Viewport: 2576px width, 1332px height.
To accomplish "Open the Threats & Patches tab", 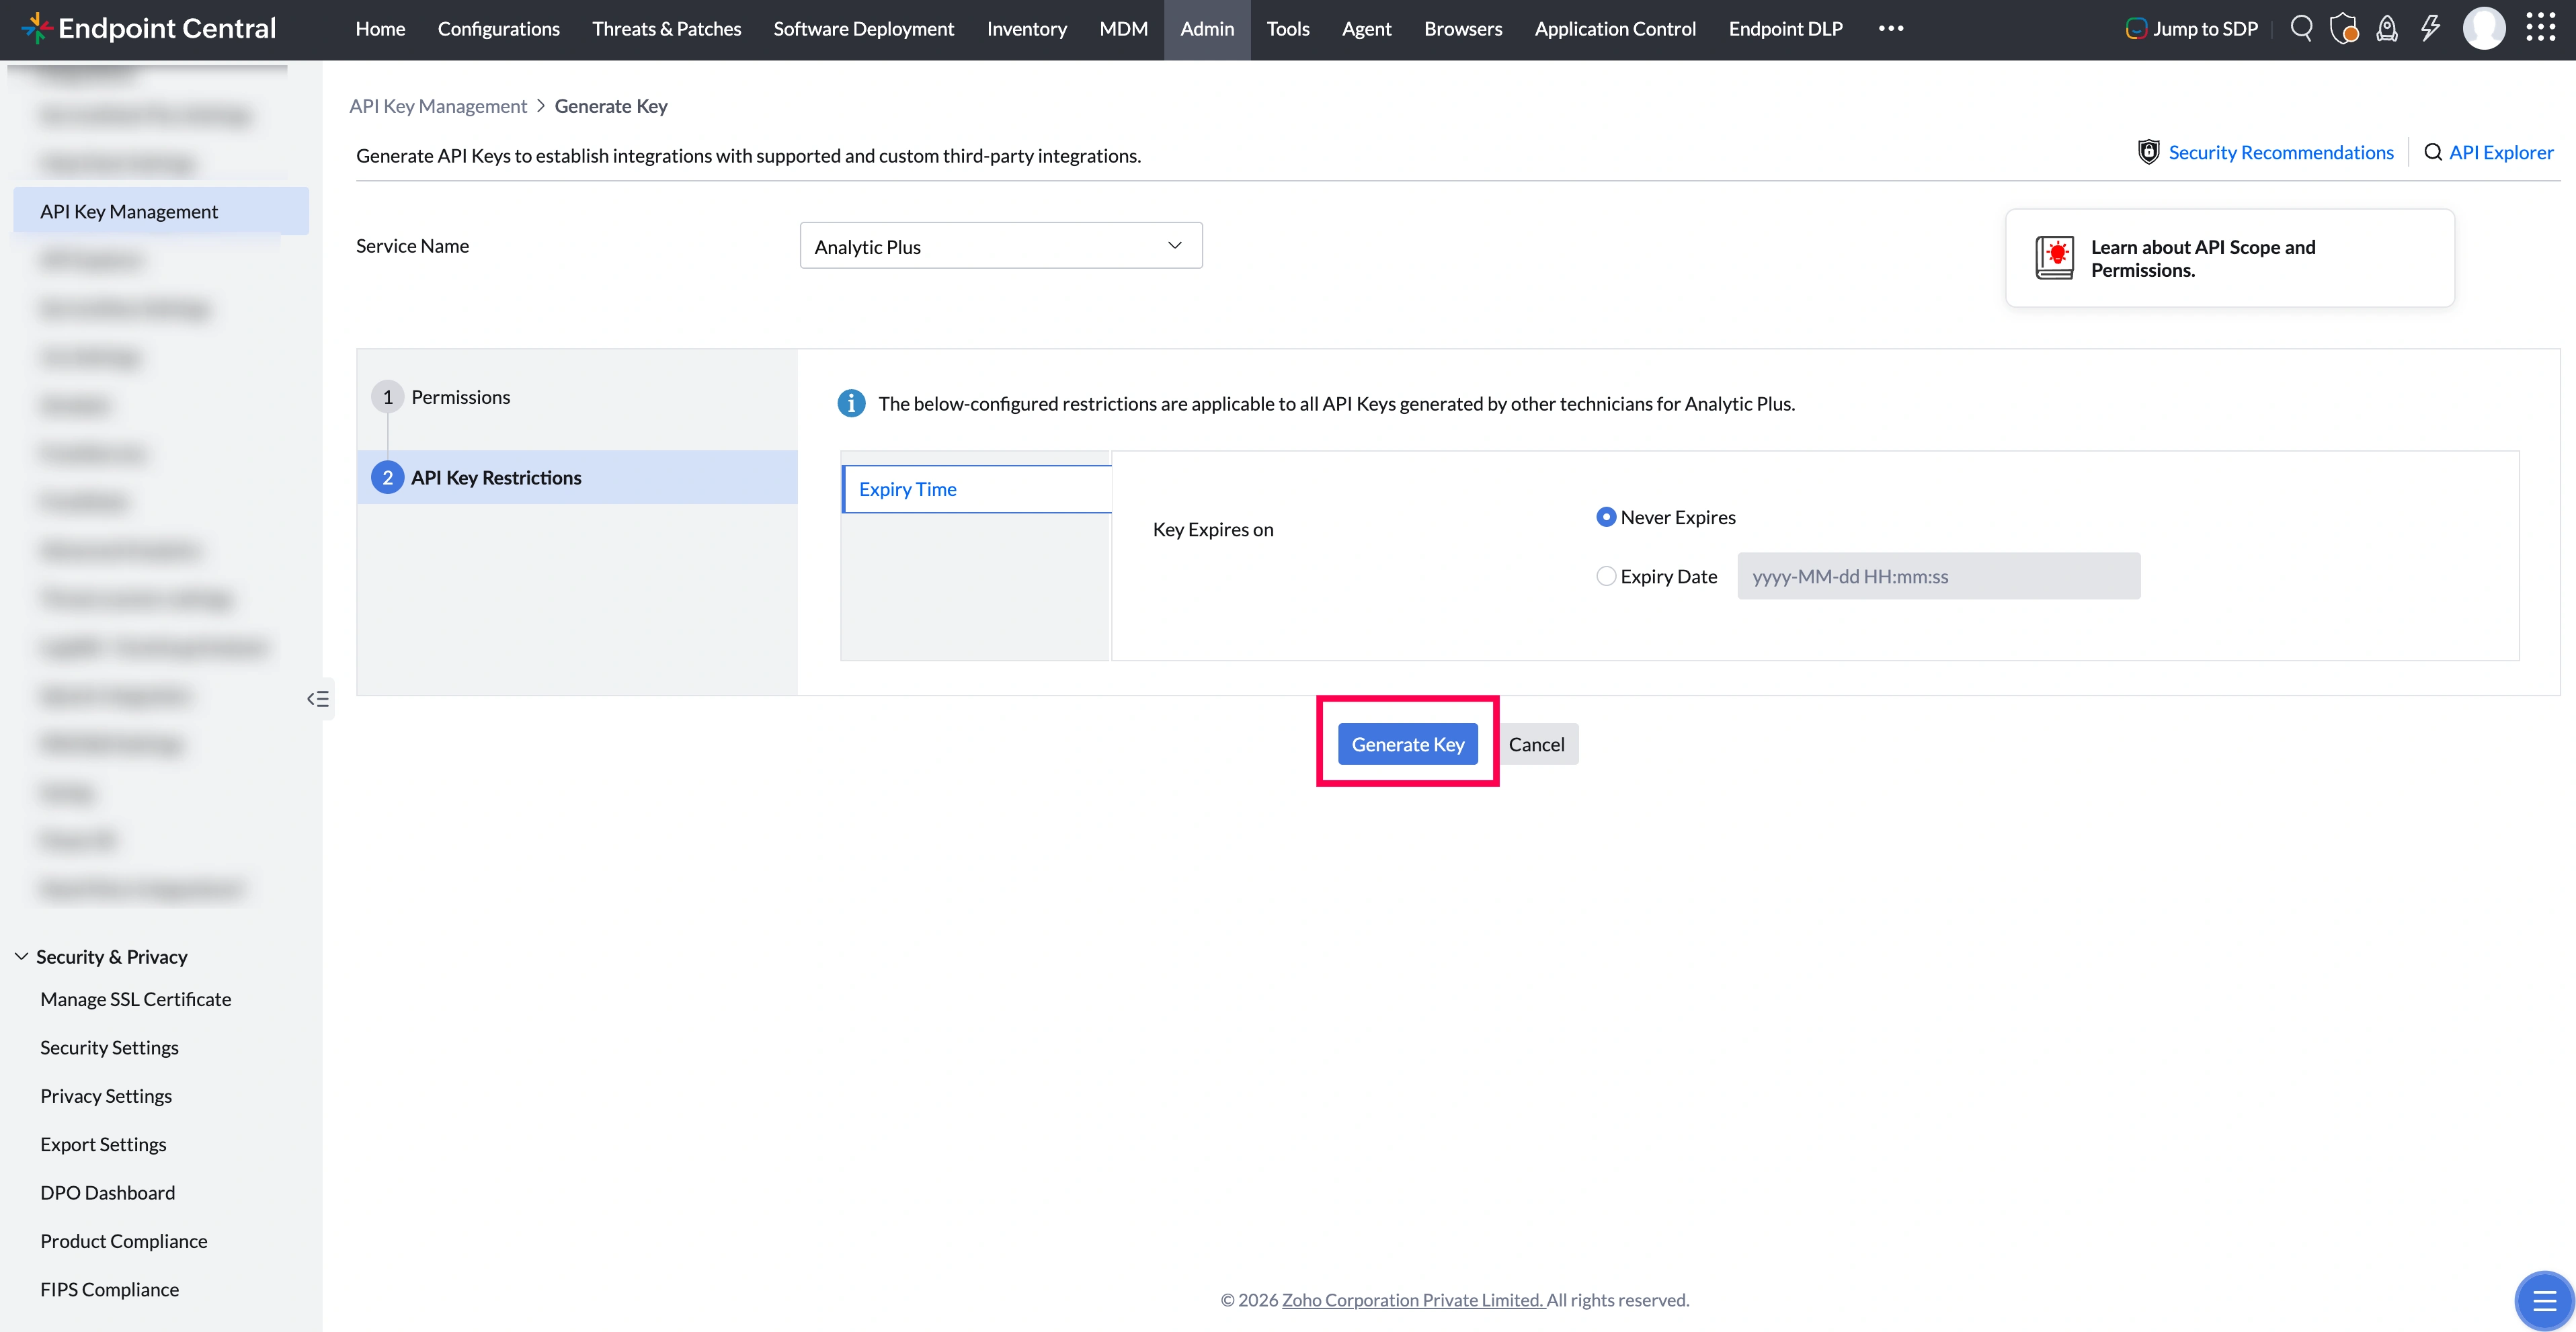I will point(667,29).
